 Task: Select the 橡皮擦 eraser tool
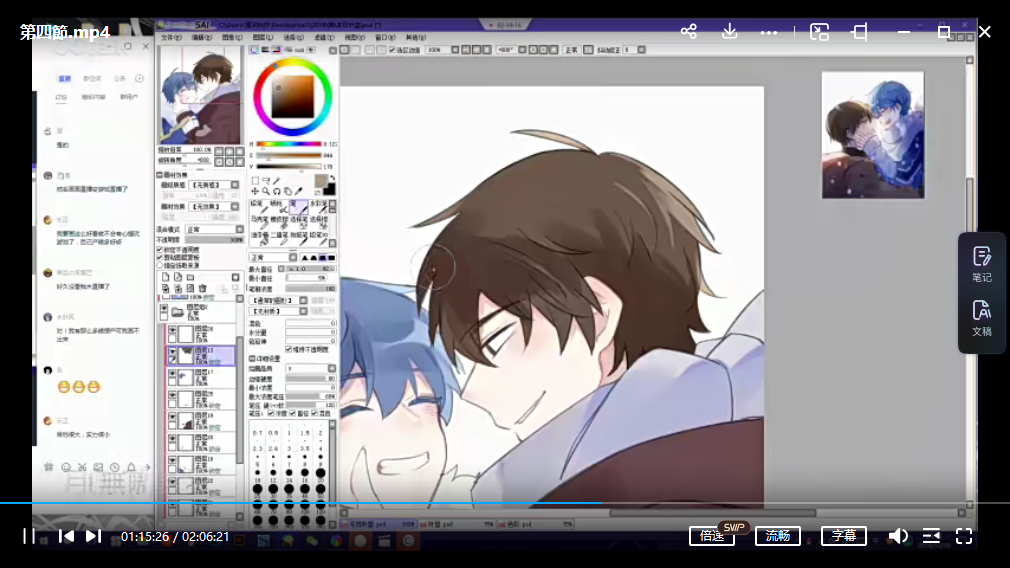point(278,223)
